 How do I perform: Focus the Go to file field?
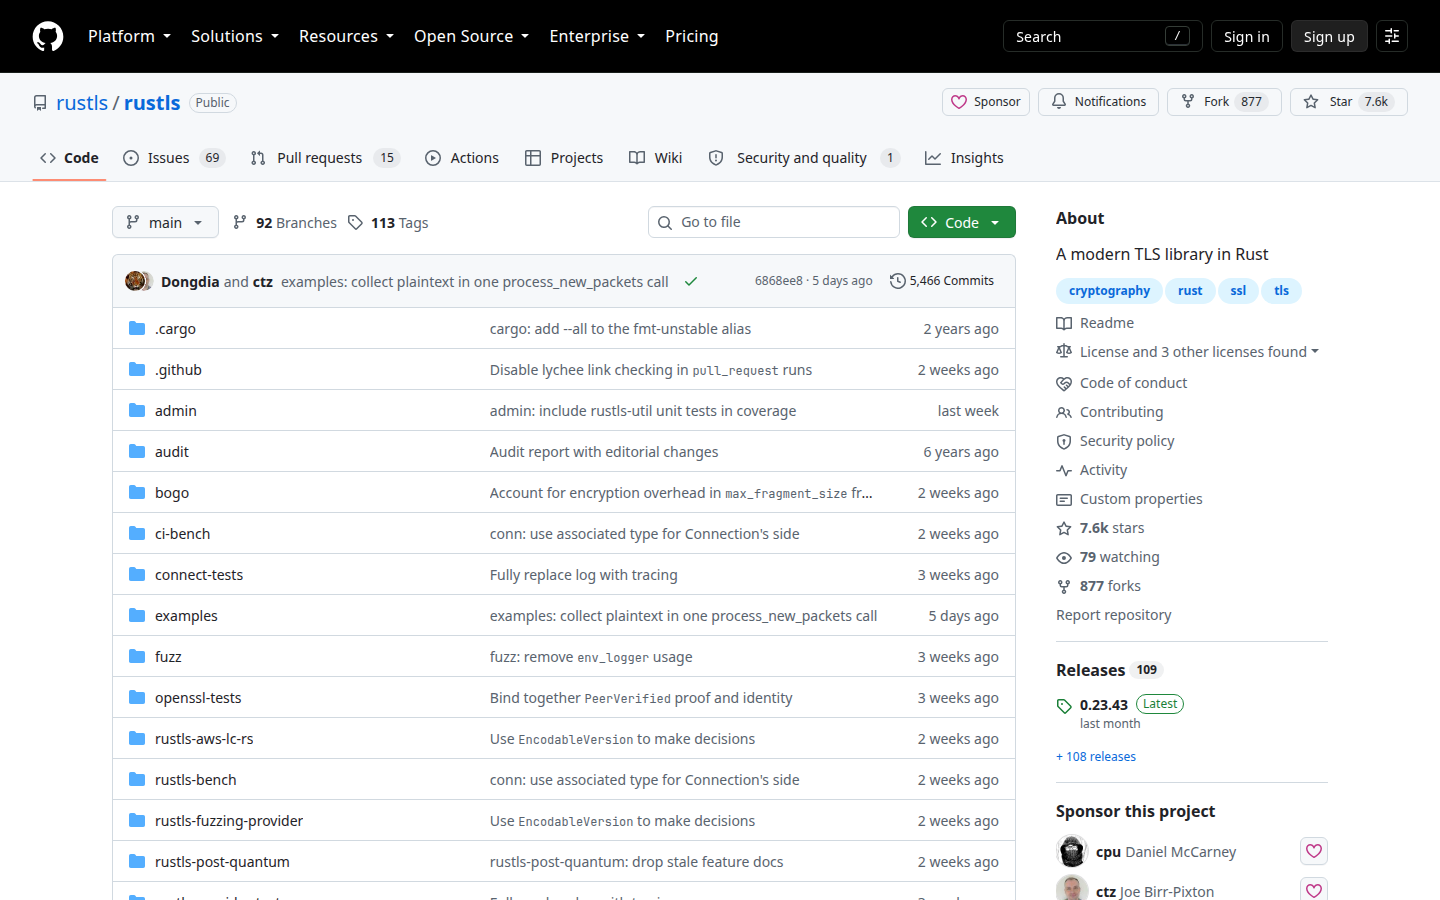[x=774, y=222]
